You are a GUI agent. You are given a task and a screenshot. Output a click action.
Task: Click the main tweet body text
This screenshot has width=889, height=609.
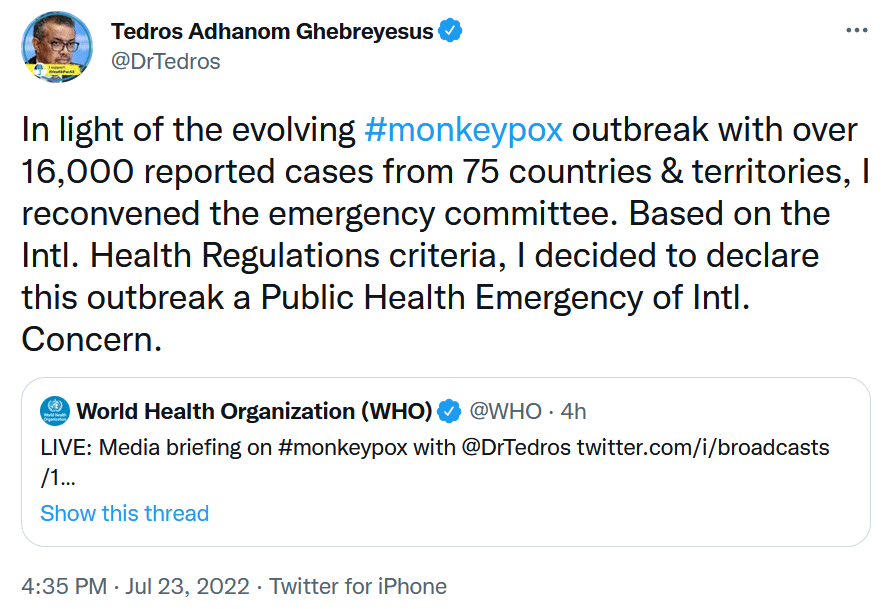pos(446,234)
